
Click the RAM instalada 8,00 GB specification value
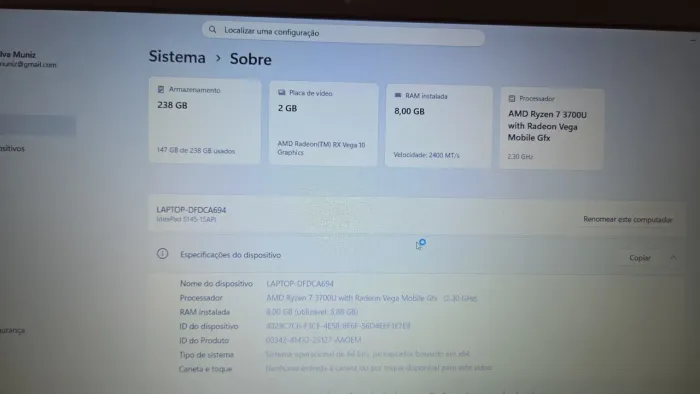tap(312, 312)
